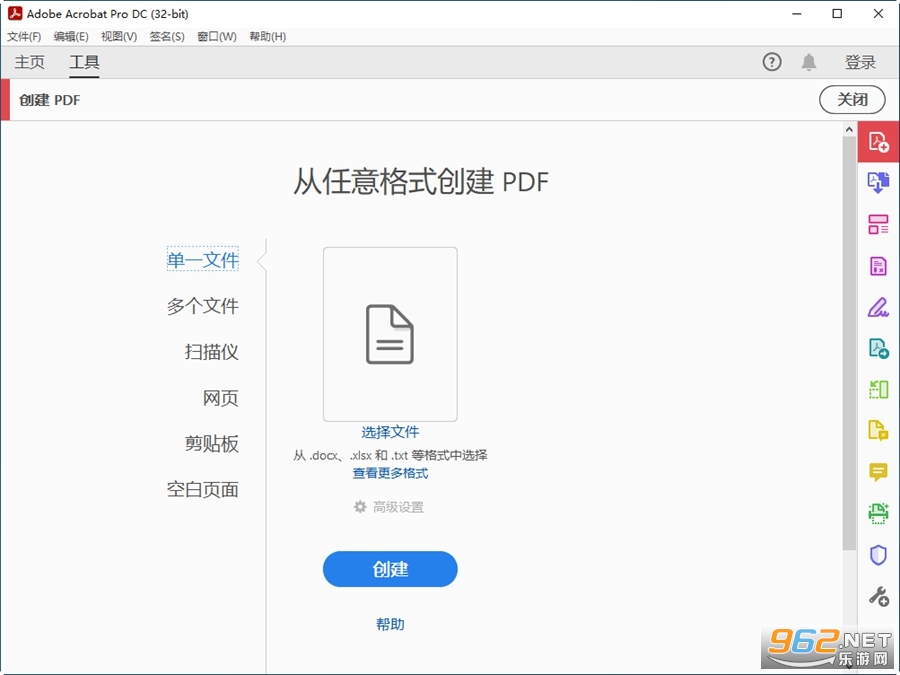The height and width of the screenshot is (675, 900).
Task: Click the blue 创建 button
Action: click(390, 569)
